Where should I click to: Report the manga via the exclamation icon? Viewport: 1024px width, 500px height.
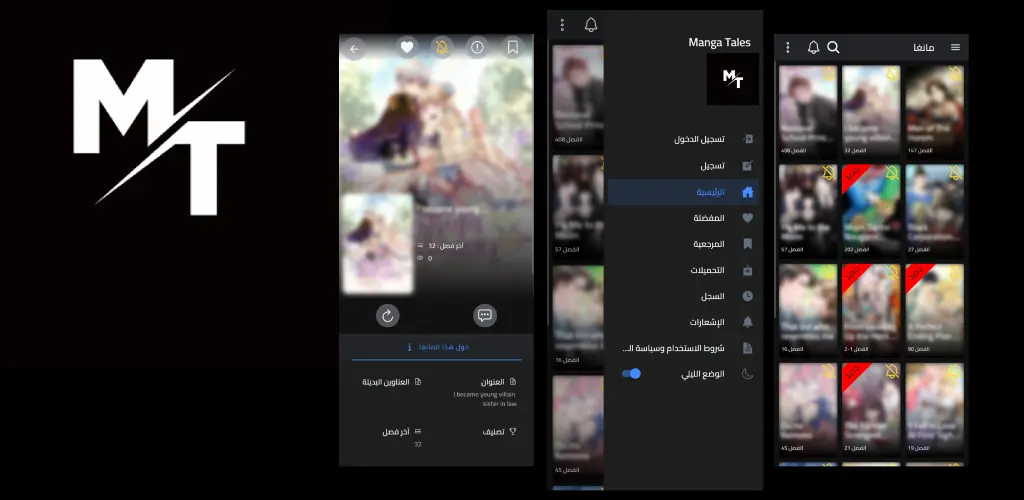point(477,47)
